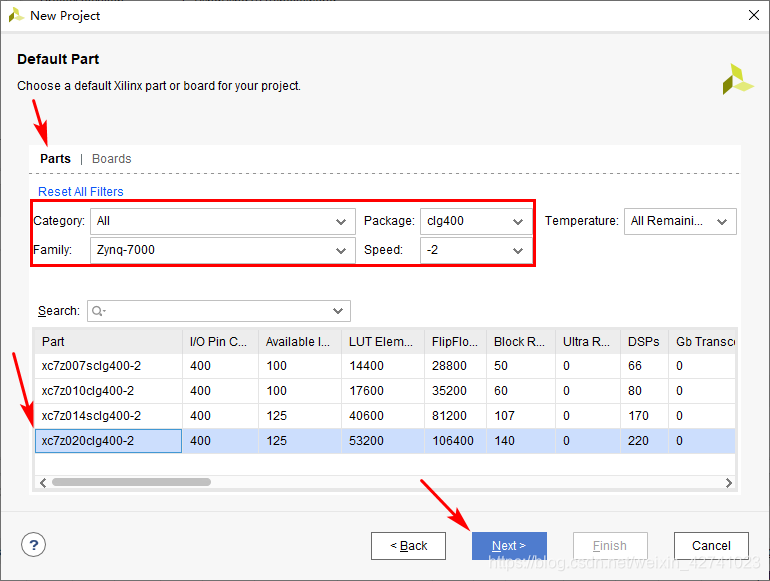Click the scroll left arrow of table
This screenshot has height=581, width=770.
(x=43, y=483)
